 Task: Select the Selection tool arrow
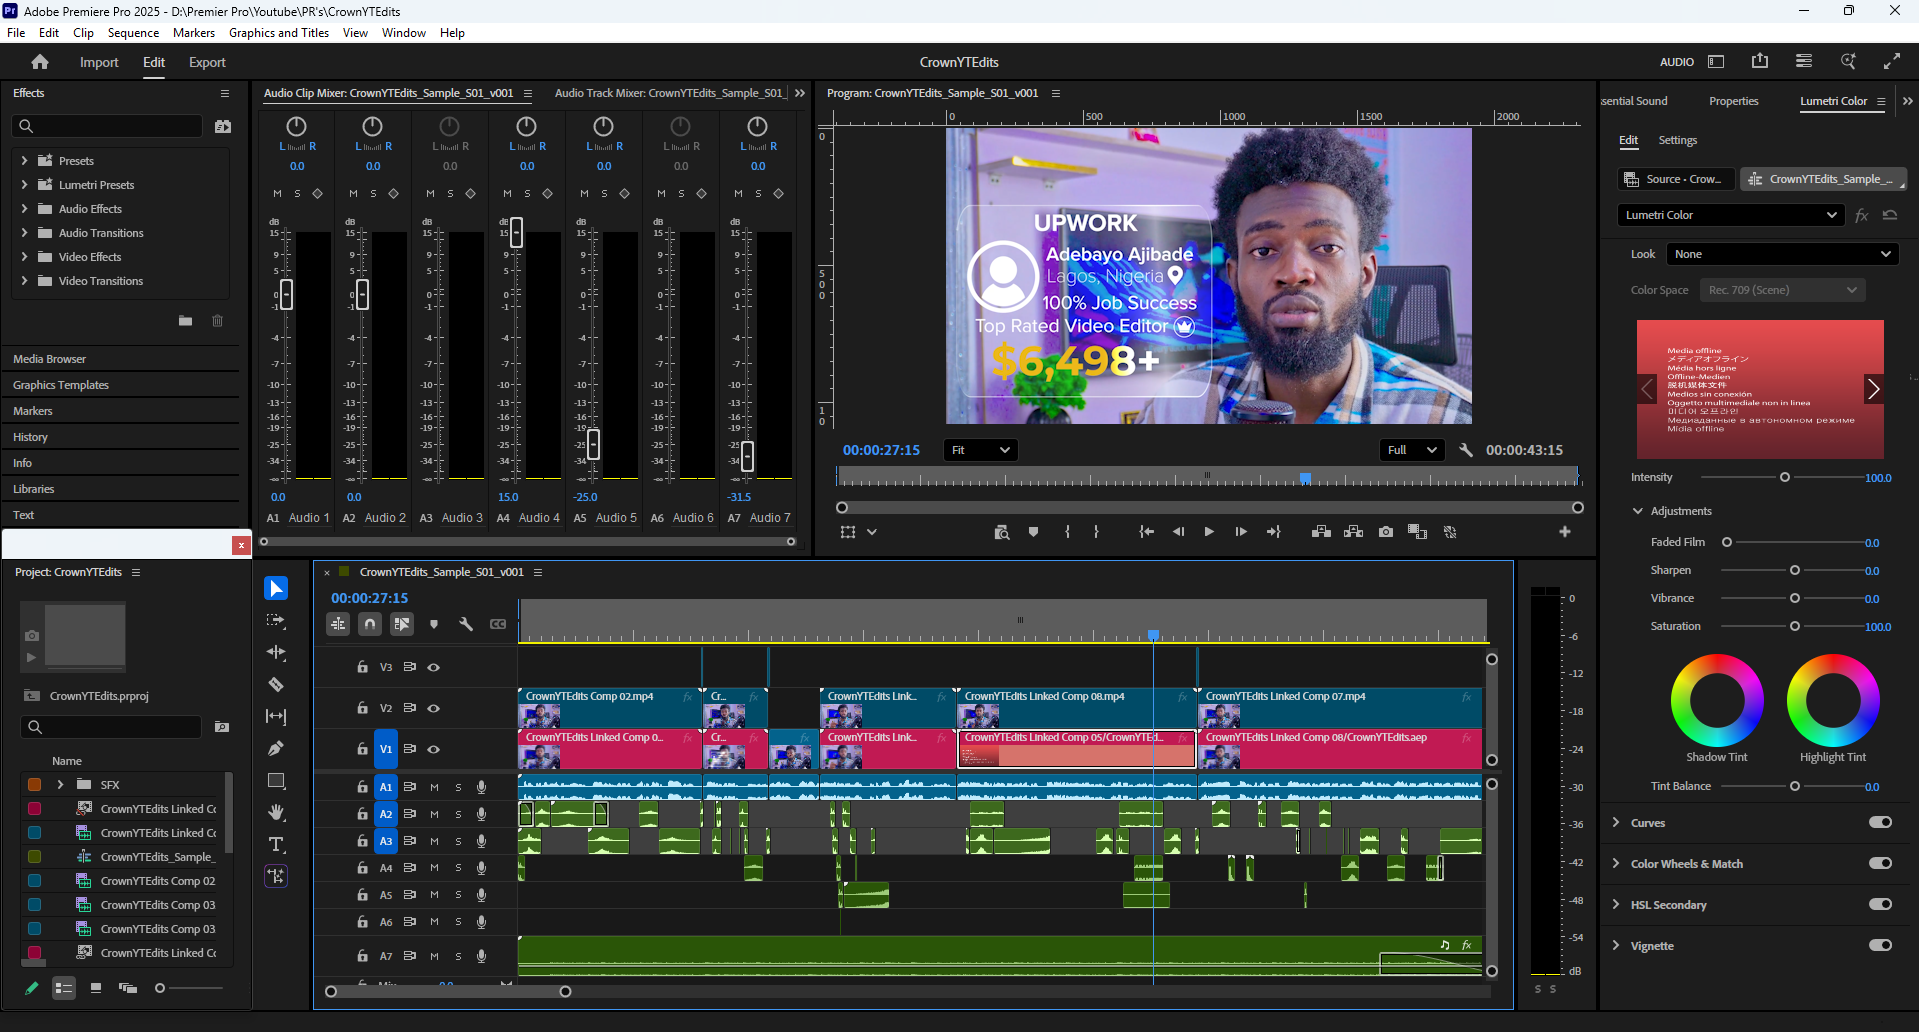coord(276,588)
